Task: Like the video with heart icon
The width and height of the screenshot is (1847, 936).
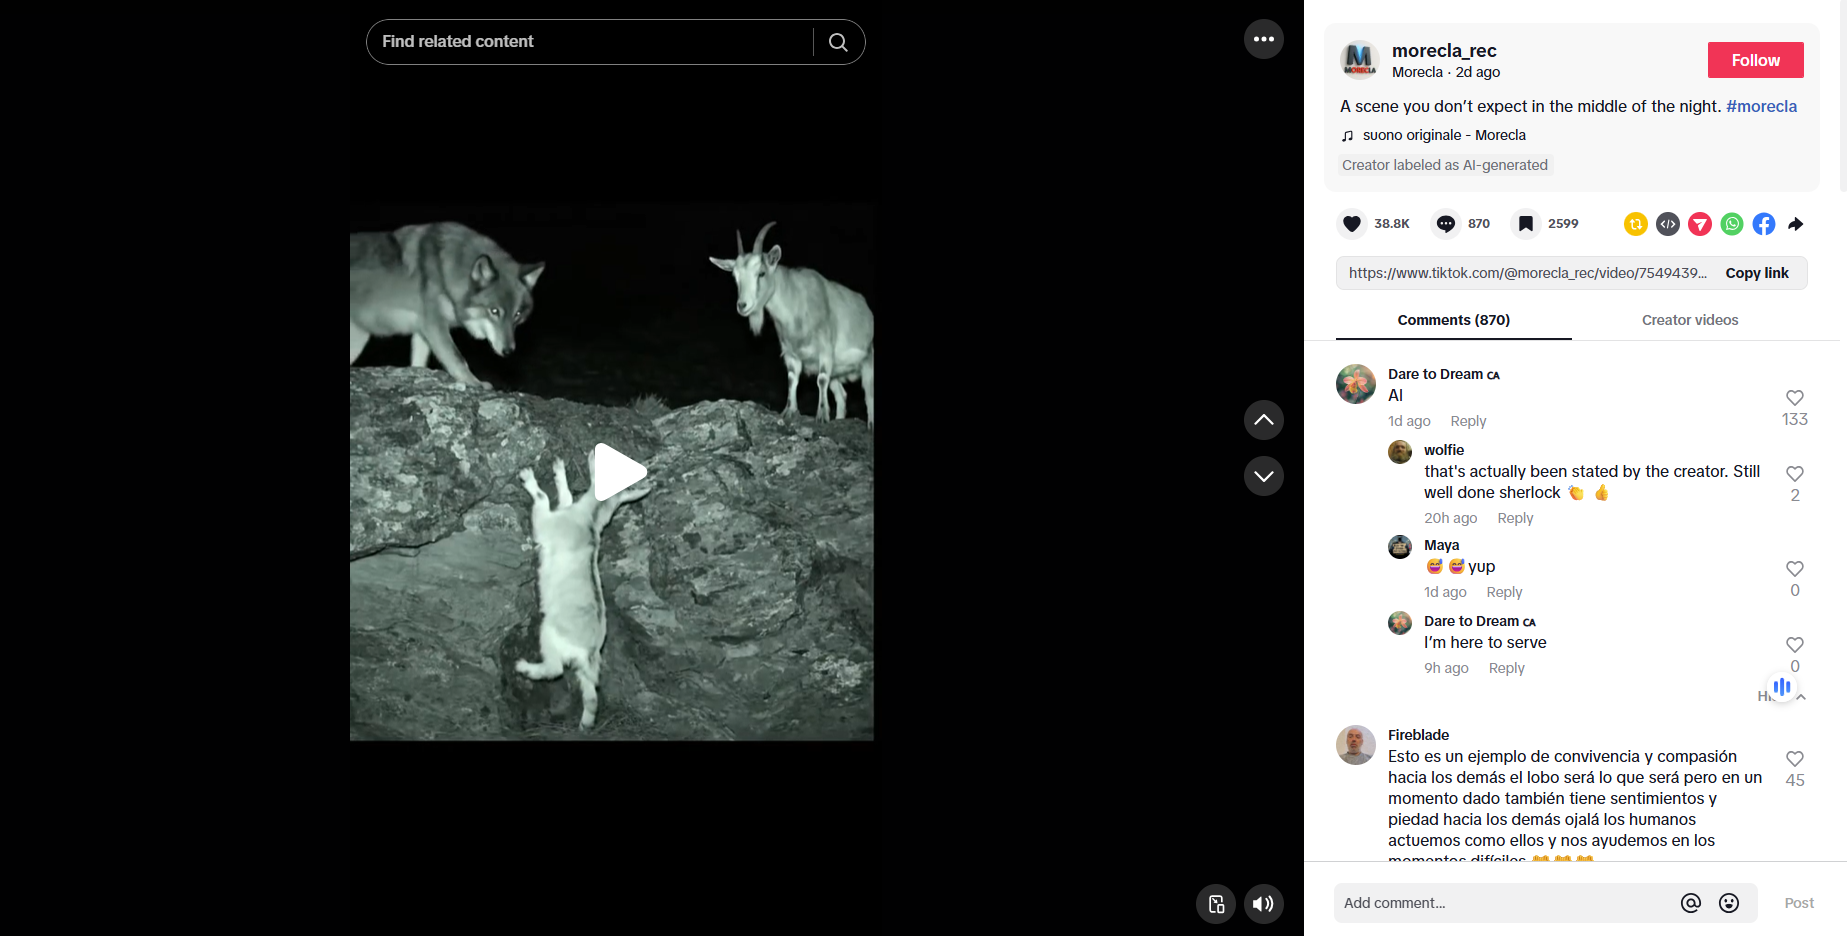Action: pyautogui.click(x=1352, y=224)
